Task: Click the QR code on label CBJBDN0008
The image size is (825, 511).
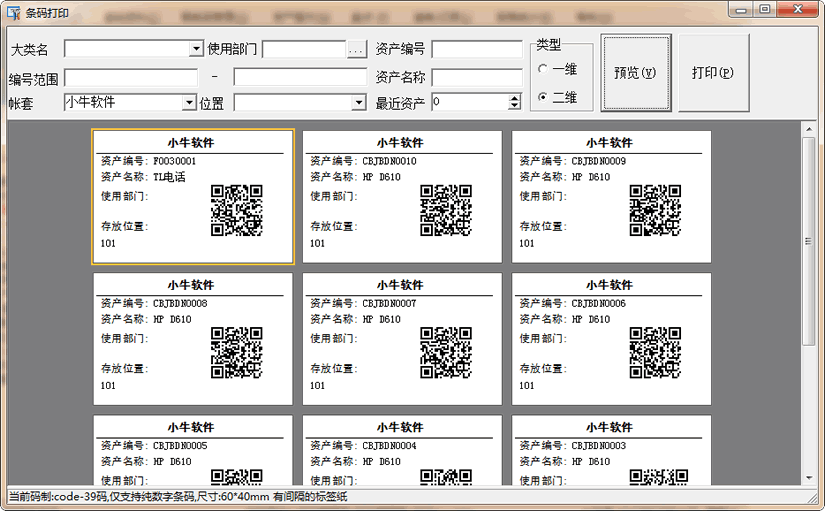Action: coord(236,352)
